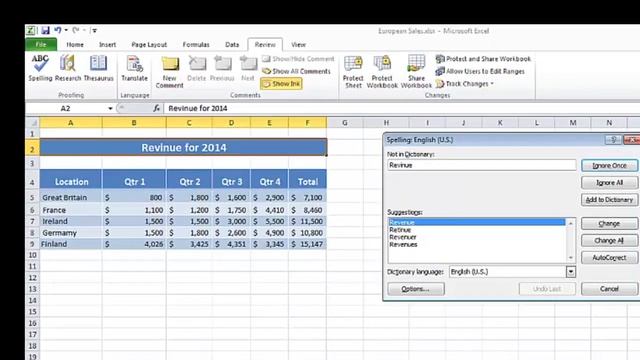Screen dimensions: 640x360
Task: Switch to the Data tab
Action: (x=232, y=44)
